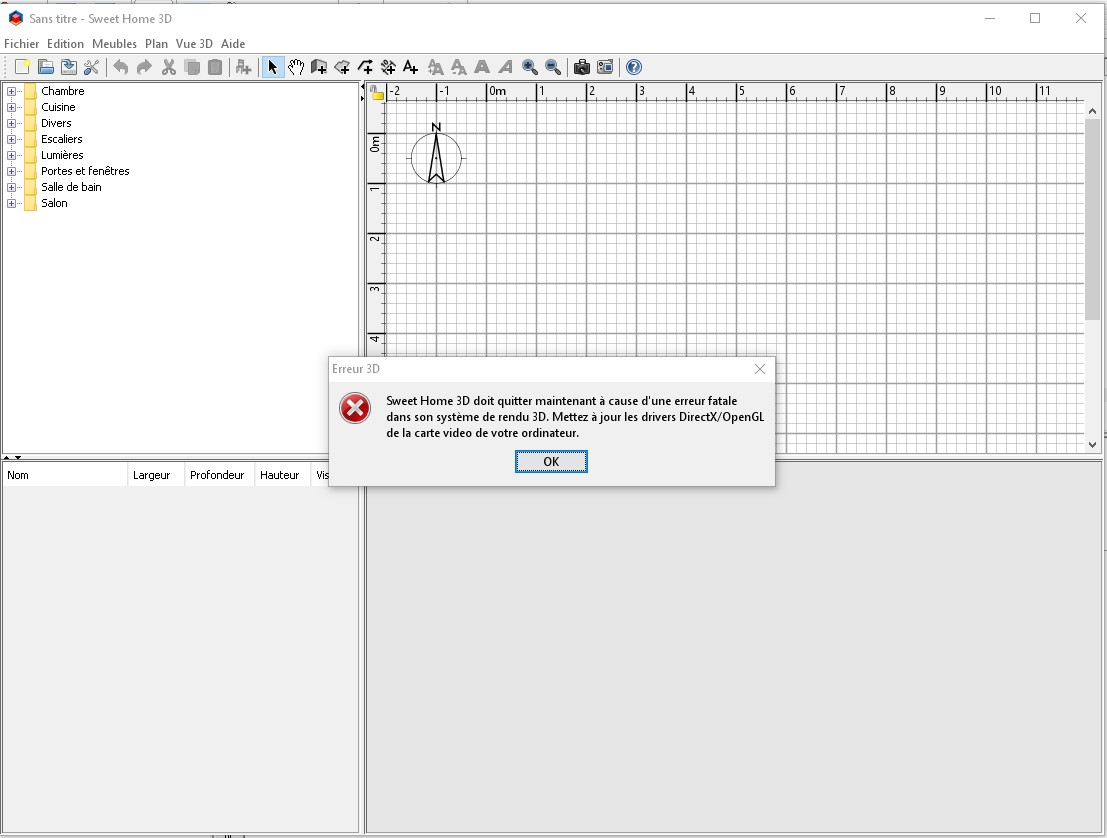Add furniture to home icon
The height and width of the screenshot is (838, 1107).
(x=244, y=67)
